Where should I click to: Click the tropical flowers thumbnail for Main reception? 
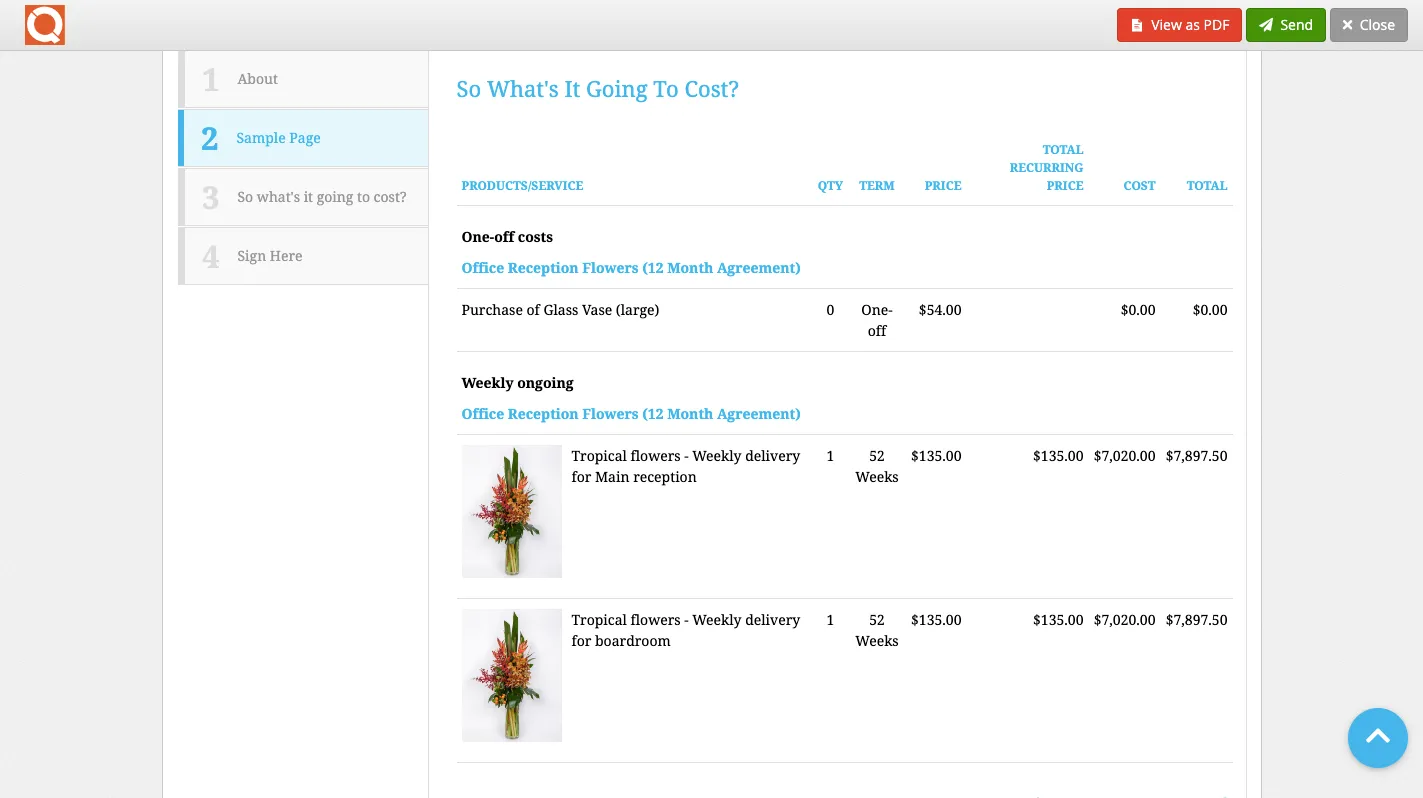[511, 511]
